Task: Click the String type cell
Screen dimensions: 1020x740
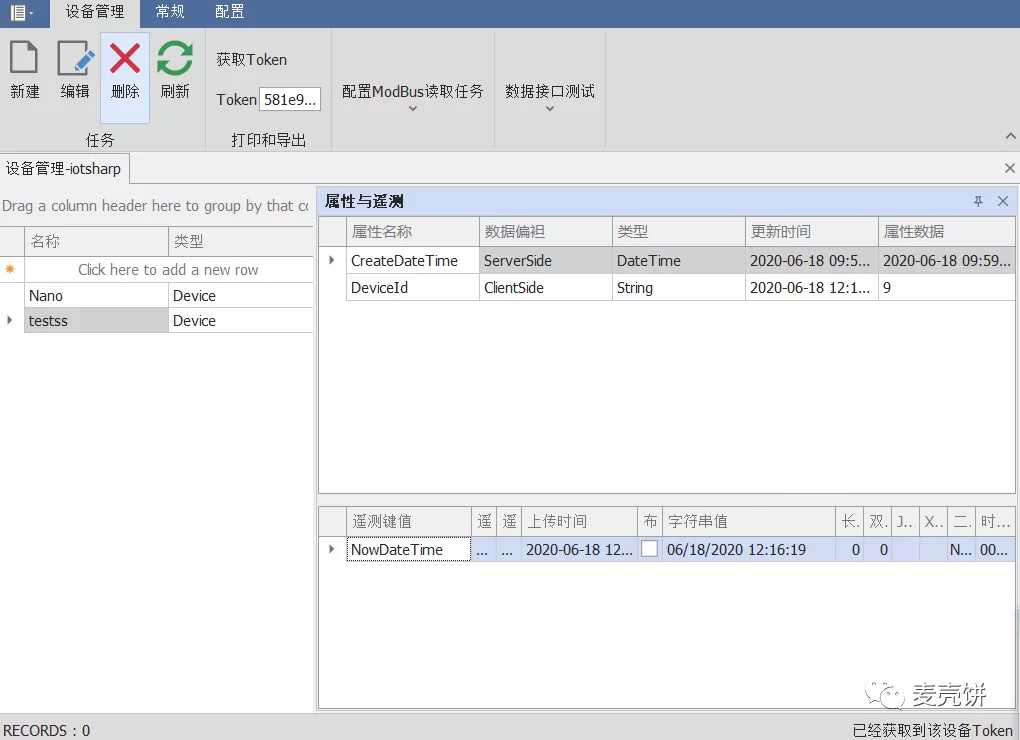Action: point(678,287)
